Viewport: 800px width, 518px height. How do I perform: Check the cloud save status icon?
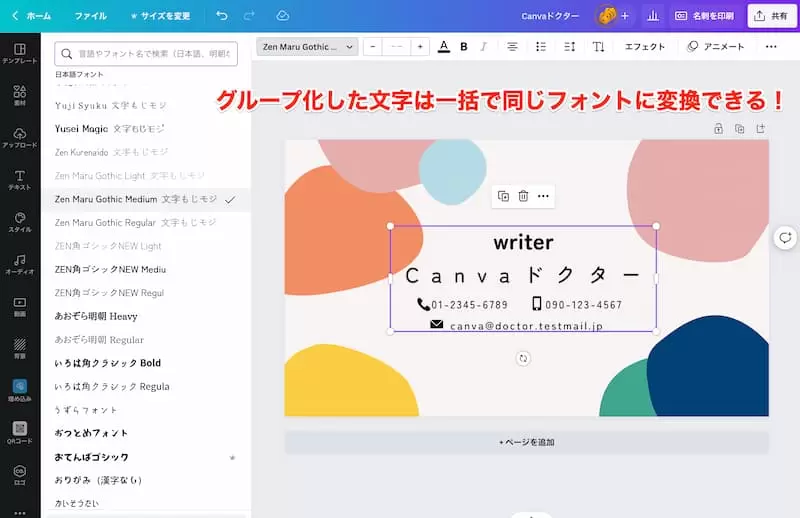283,16
